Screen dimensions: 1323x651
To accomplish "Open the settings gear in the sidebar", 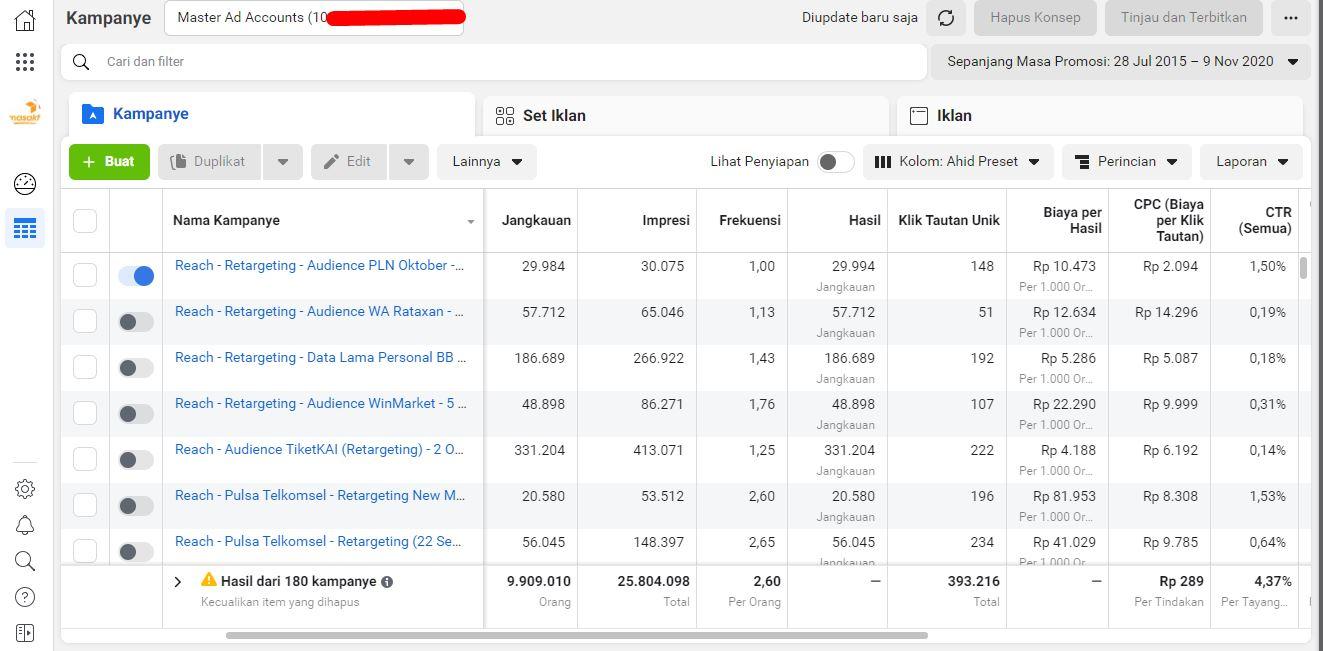I will pos(25,489).
